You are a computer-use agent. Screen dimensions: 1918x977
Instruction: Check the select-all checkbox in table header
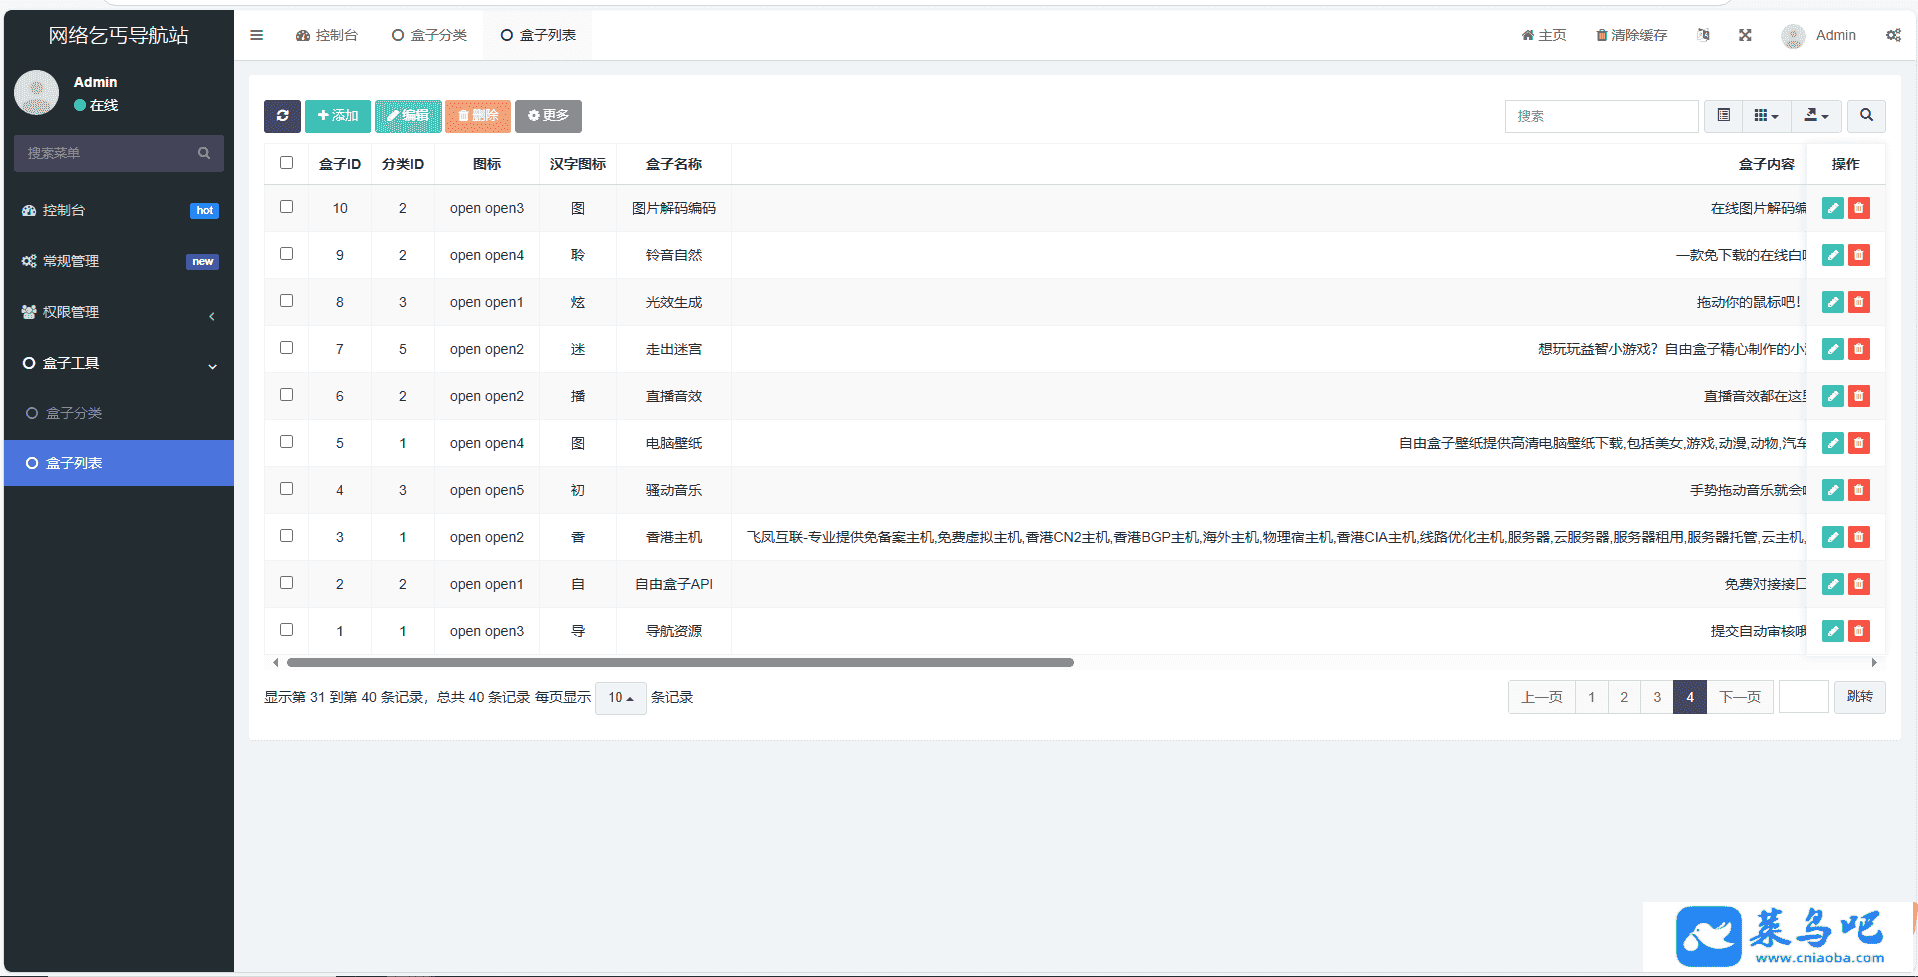[287, 163]
